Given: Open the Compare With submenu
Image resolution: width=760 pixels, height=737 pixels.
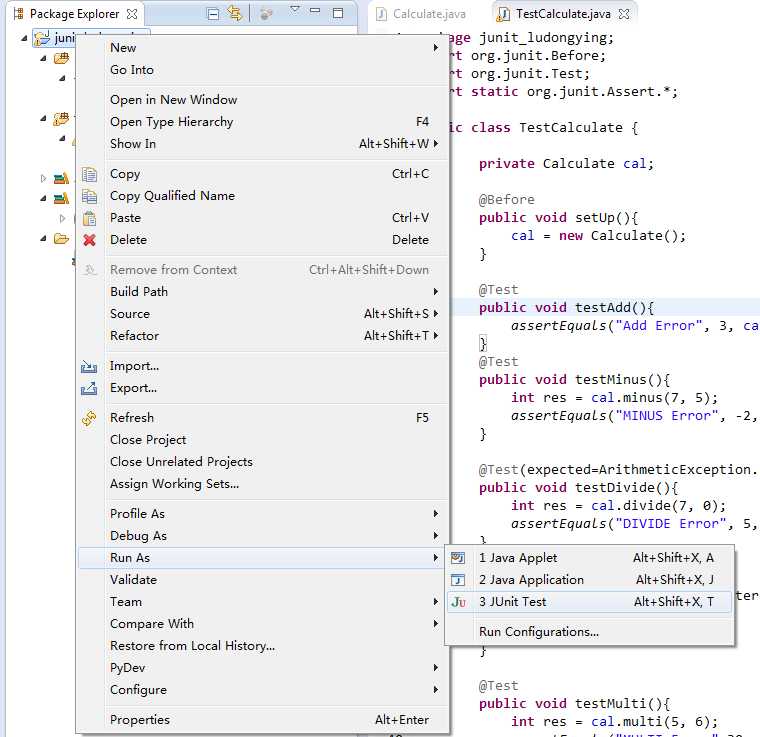Looking at the screenshot, I should click(263, 624).
